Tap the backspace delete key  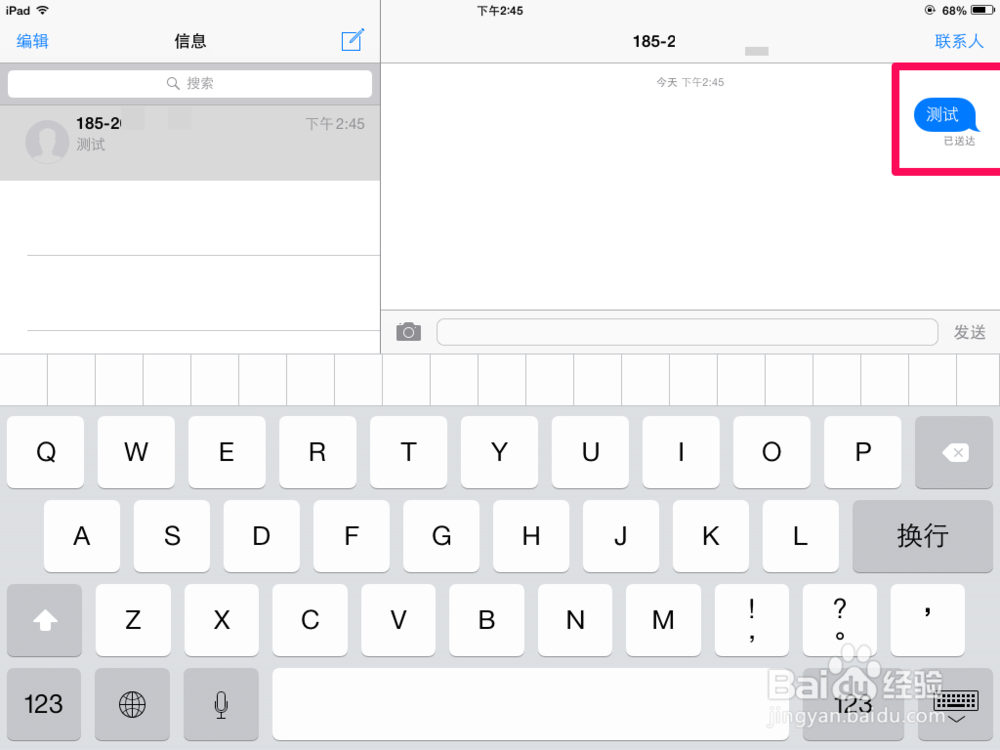pos(953,452)
